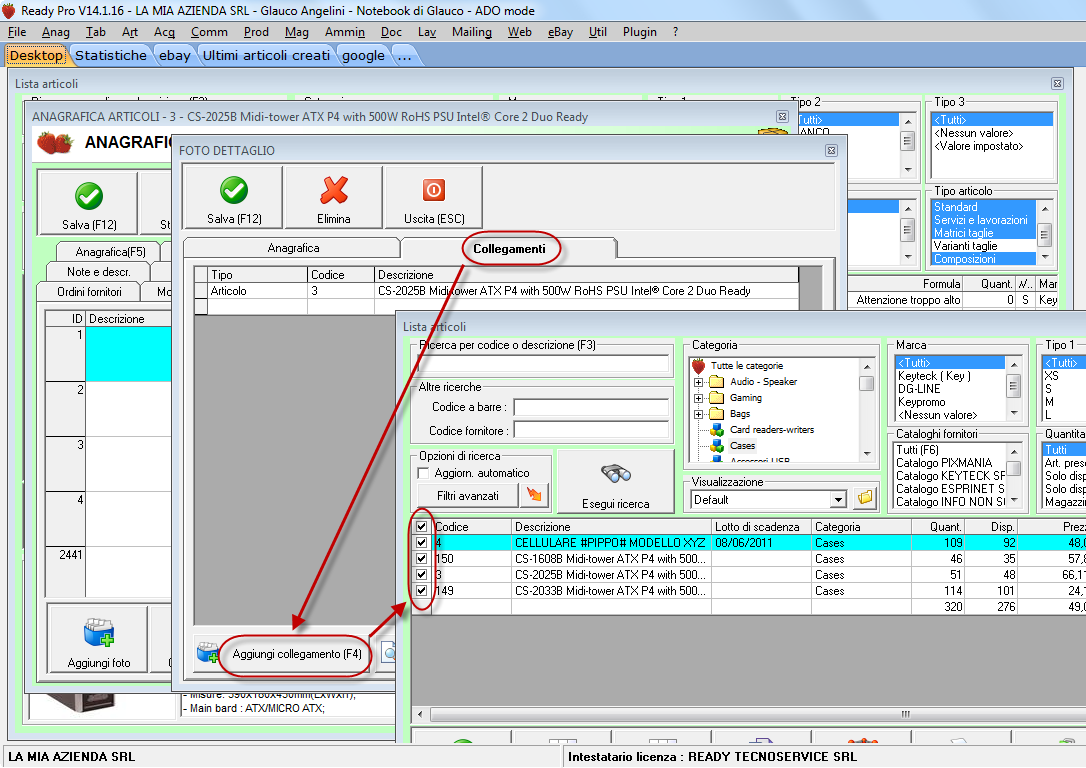Switch to Ultimi articoli creati tab
Viewport: 1086px width, 768px height.
pos(267,55)
